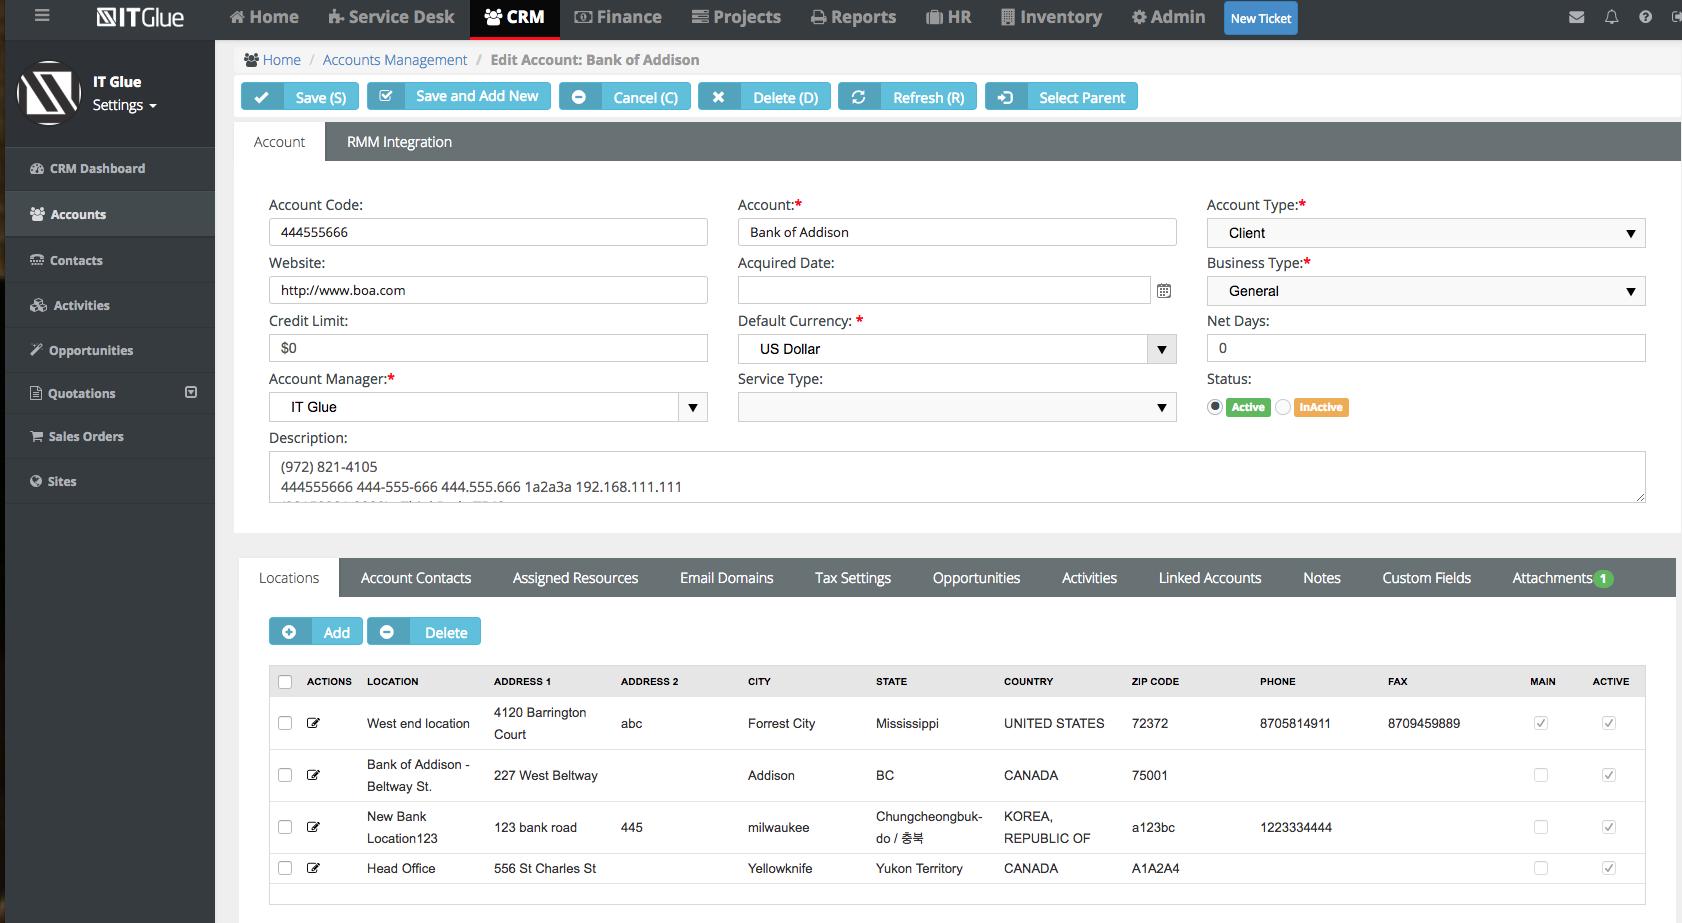
Task: Click the hamburger menu icon
Action: coord(42,16)
